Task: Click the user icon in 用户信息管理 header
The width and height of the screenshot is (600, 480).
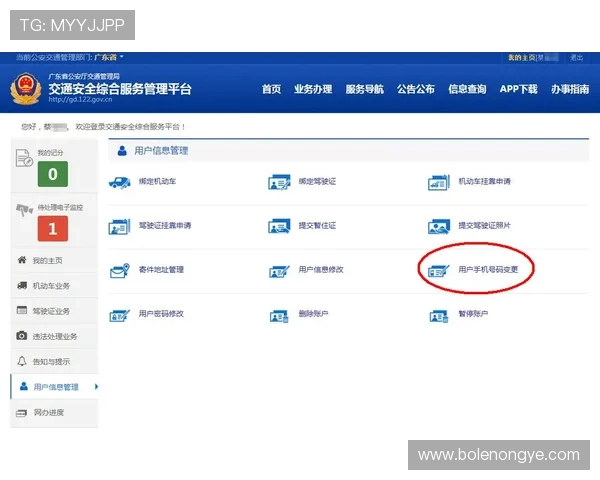Action: pos(122,150)
